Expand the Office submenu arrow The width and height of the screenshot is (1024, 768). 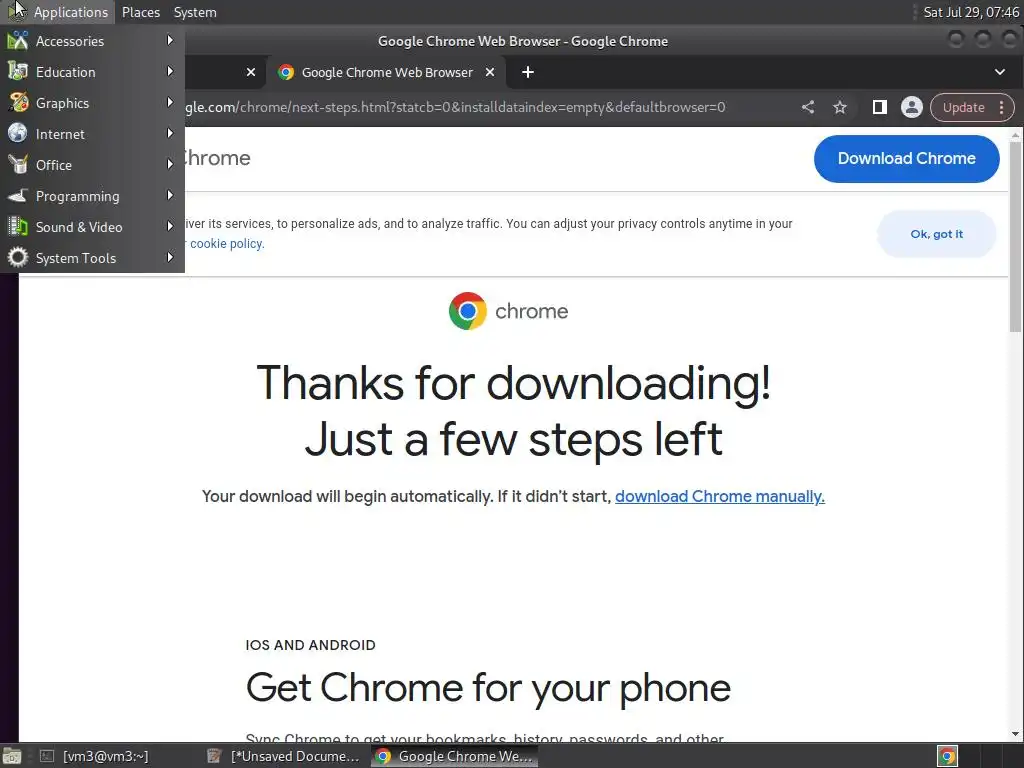click(x=170, y=165)
